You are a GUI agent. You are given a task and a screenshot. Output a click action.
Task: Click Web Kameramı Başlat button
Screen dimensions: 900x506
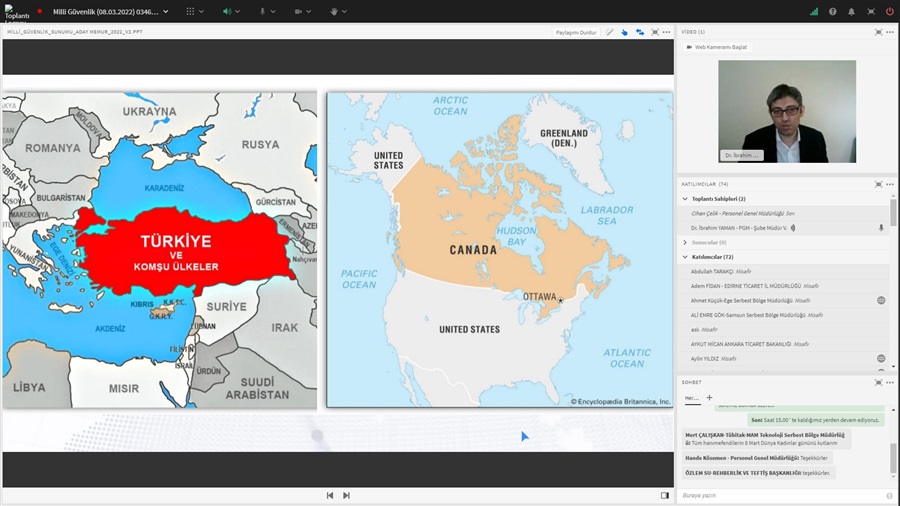[x=717, y=47]
